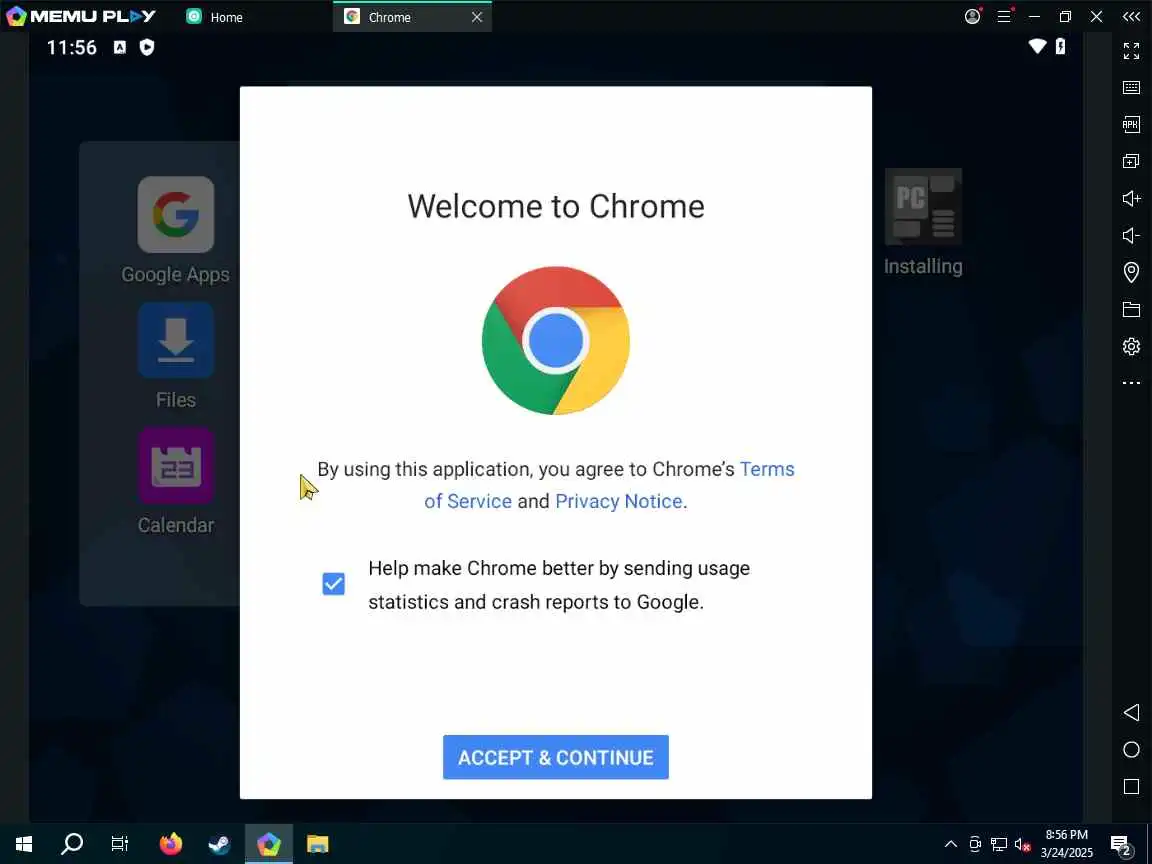Click the Installing app icon
The width and height of the screenshot is (1152, 864).
click(924, 222)
